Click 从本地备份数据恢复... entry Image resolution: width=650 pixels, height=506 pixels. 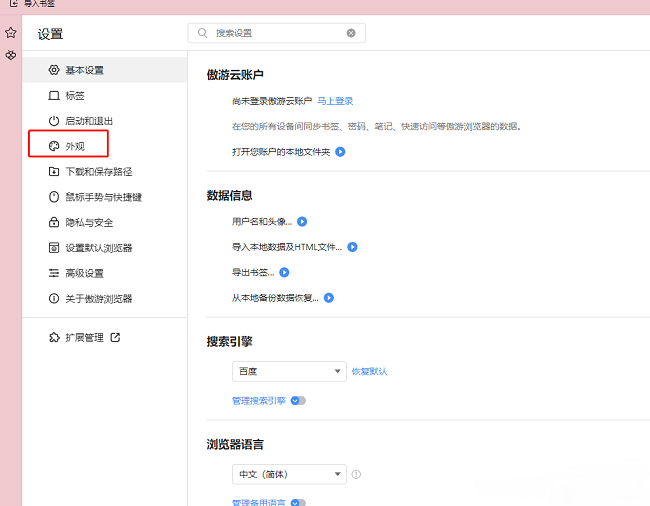click(x=275, y=298)
